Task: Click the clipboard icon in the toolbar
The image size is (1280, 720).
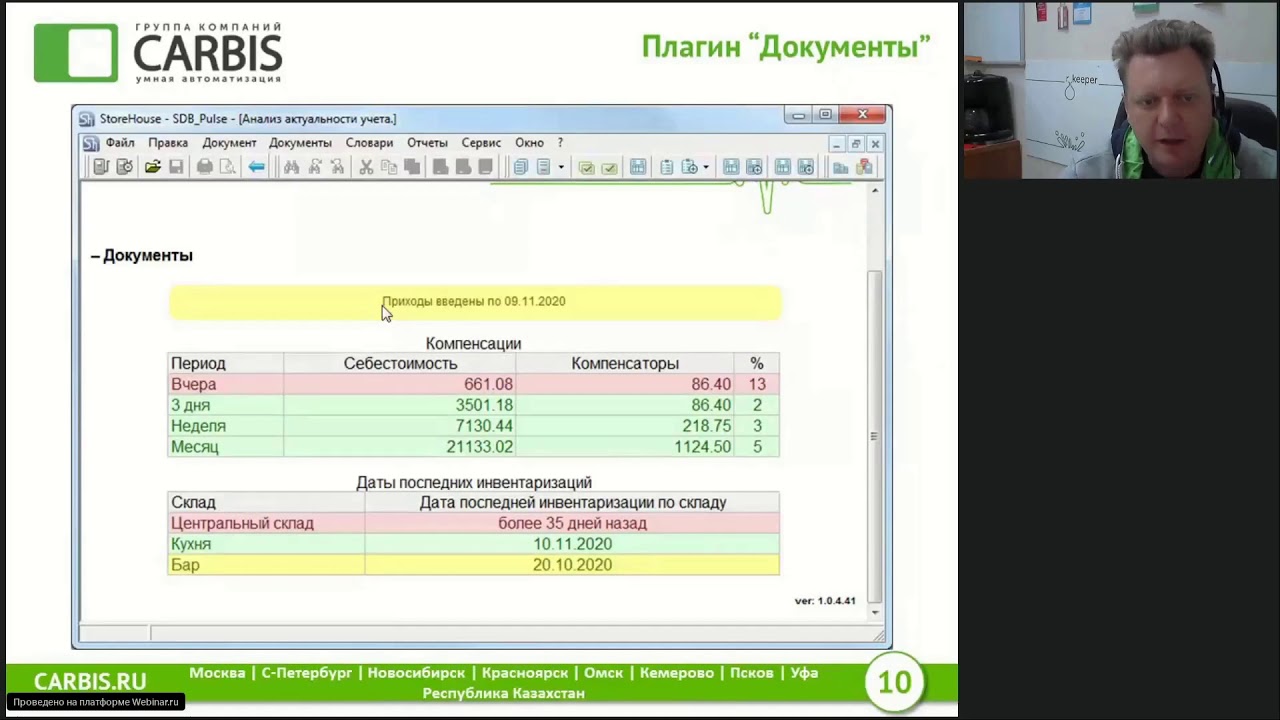Action: 667,167
